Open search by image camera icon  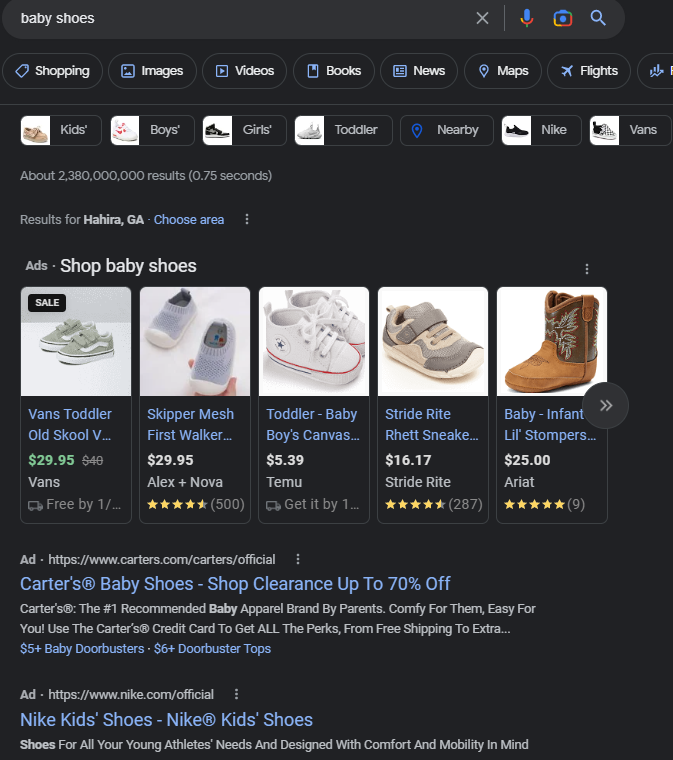(563, 18)
